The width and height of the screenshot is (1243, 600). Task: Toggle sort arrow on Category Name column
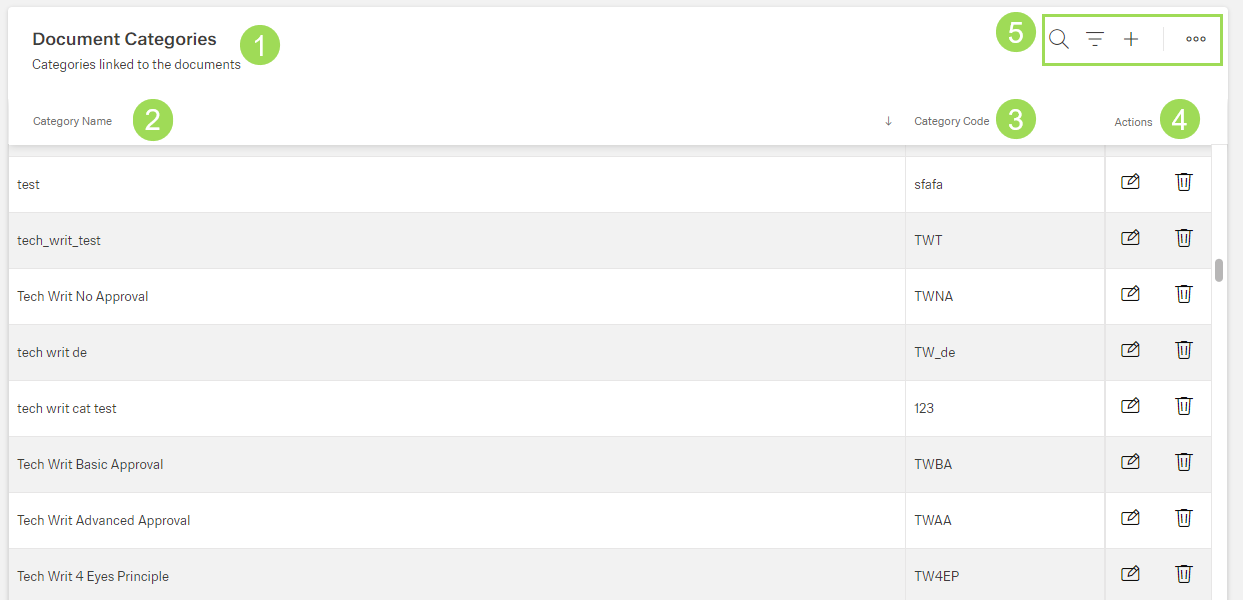[888, 122]
